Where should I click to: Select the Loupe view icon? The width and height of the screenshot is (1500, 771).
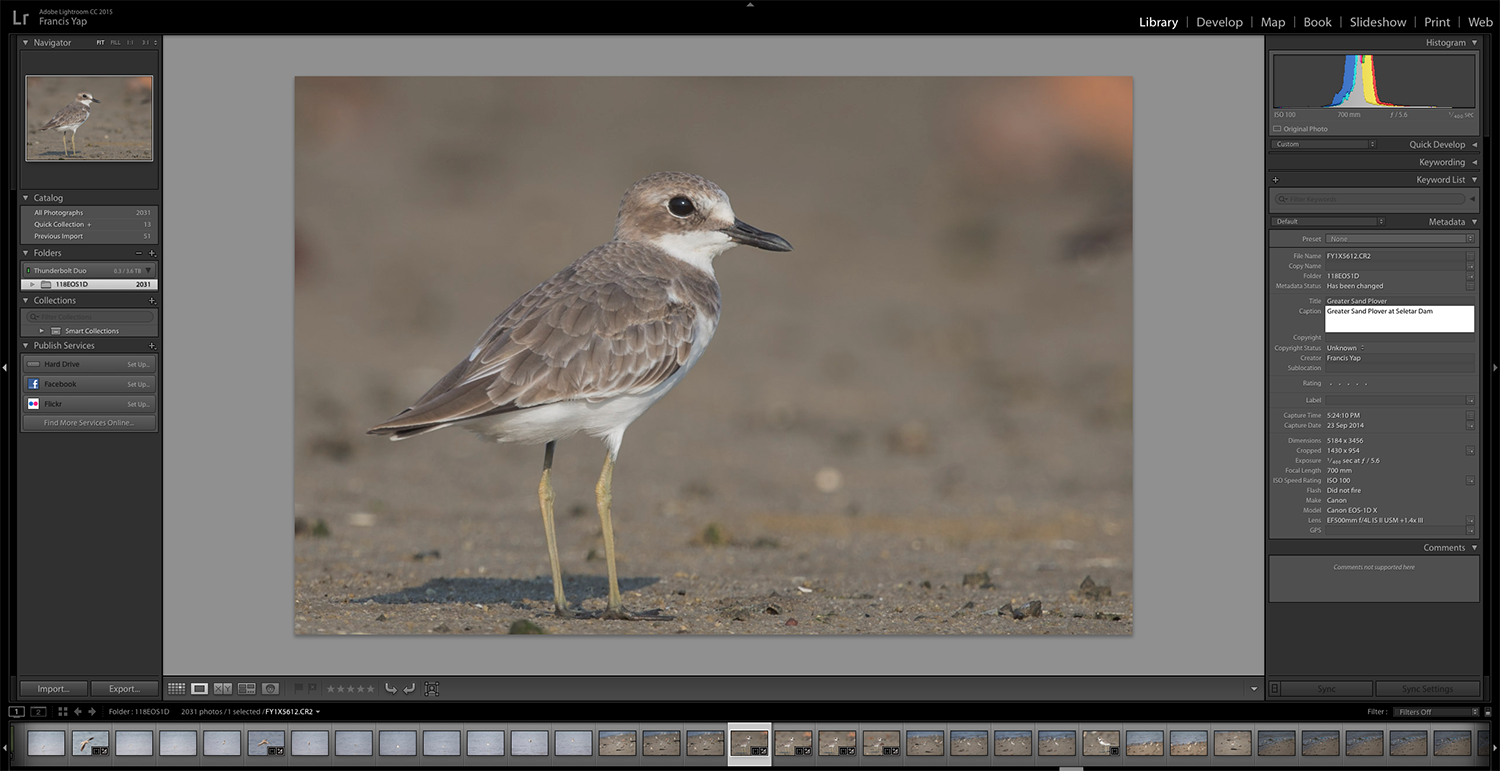[x=199, y=689]
